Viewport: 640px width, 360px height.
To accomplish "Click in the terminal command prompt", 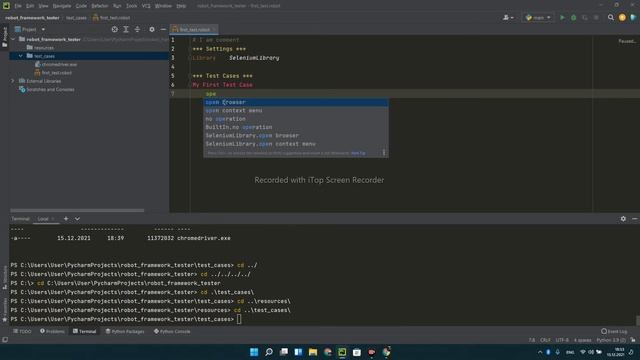I will [239, 319].
